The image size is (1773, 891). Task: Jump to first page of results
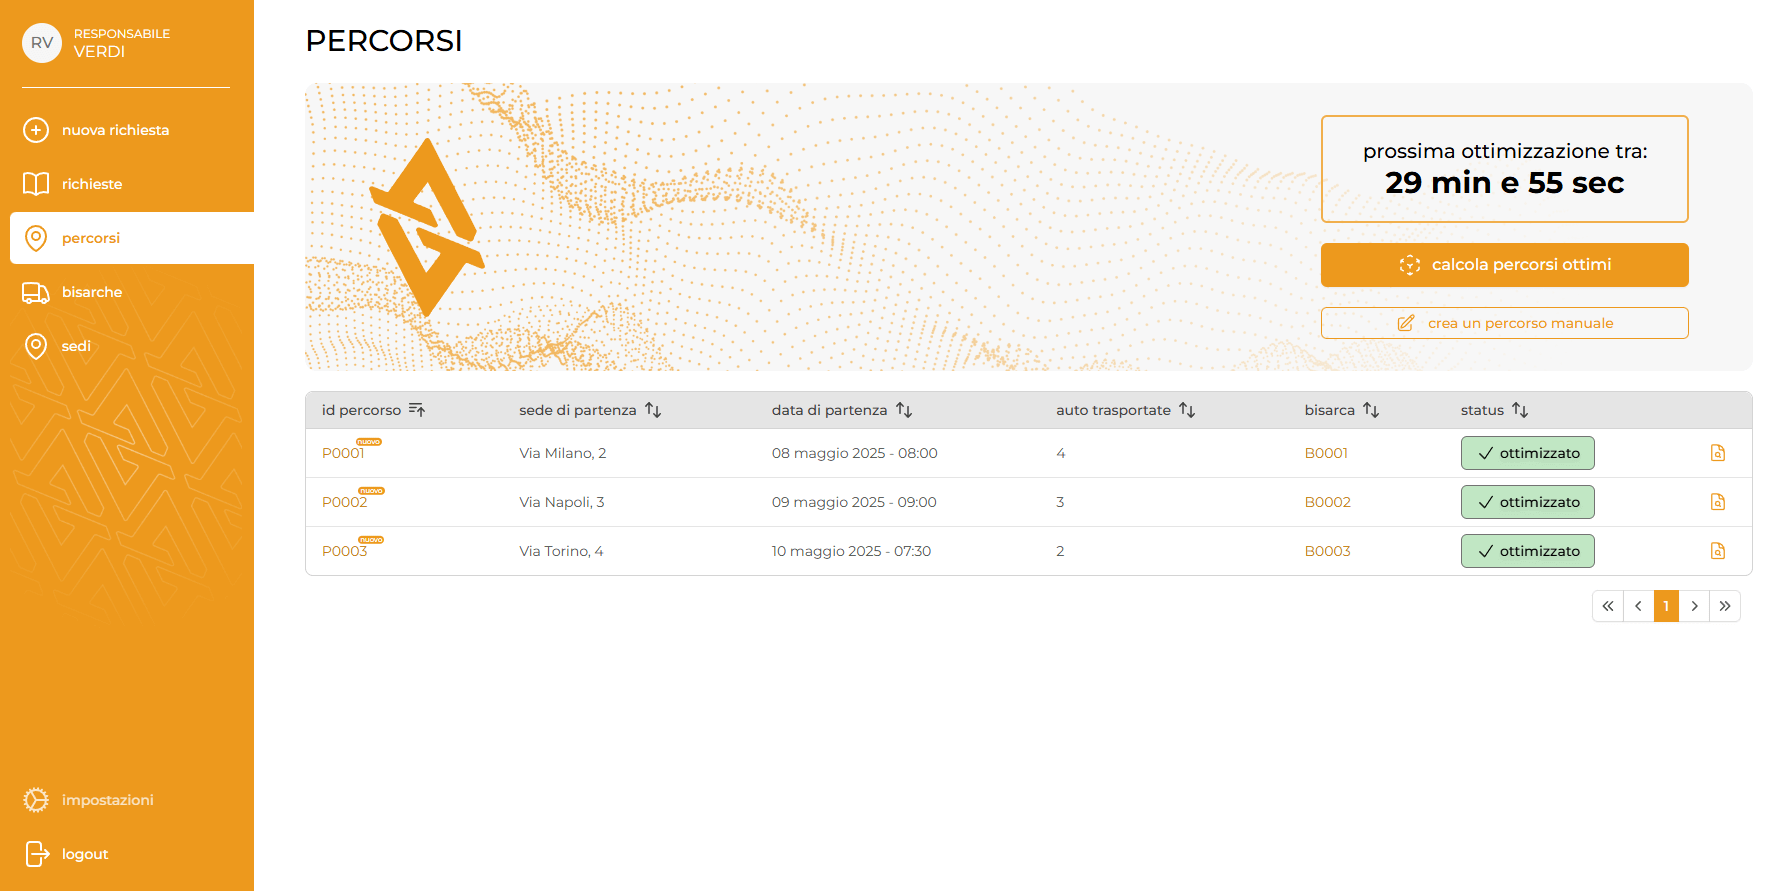click(x=1608, y=606)
